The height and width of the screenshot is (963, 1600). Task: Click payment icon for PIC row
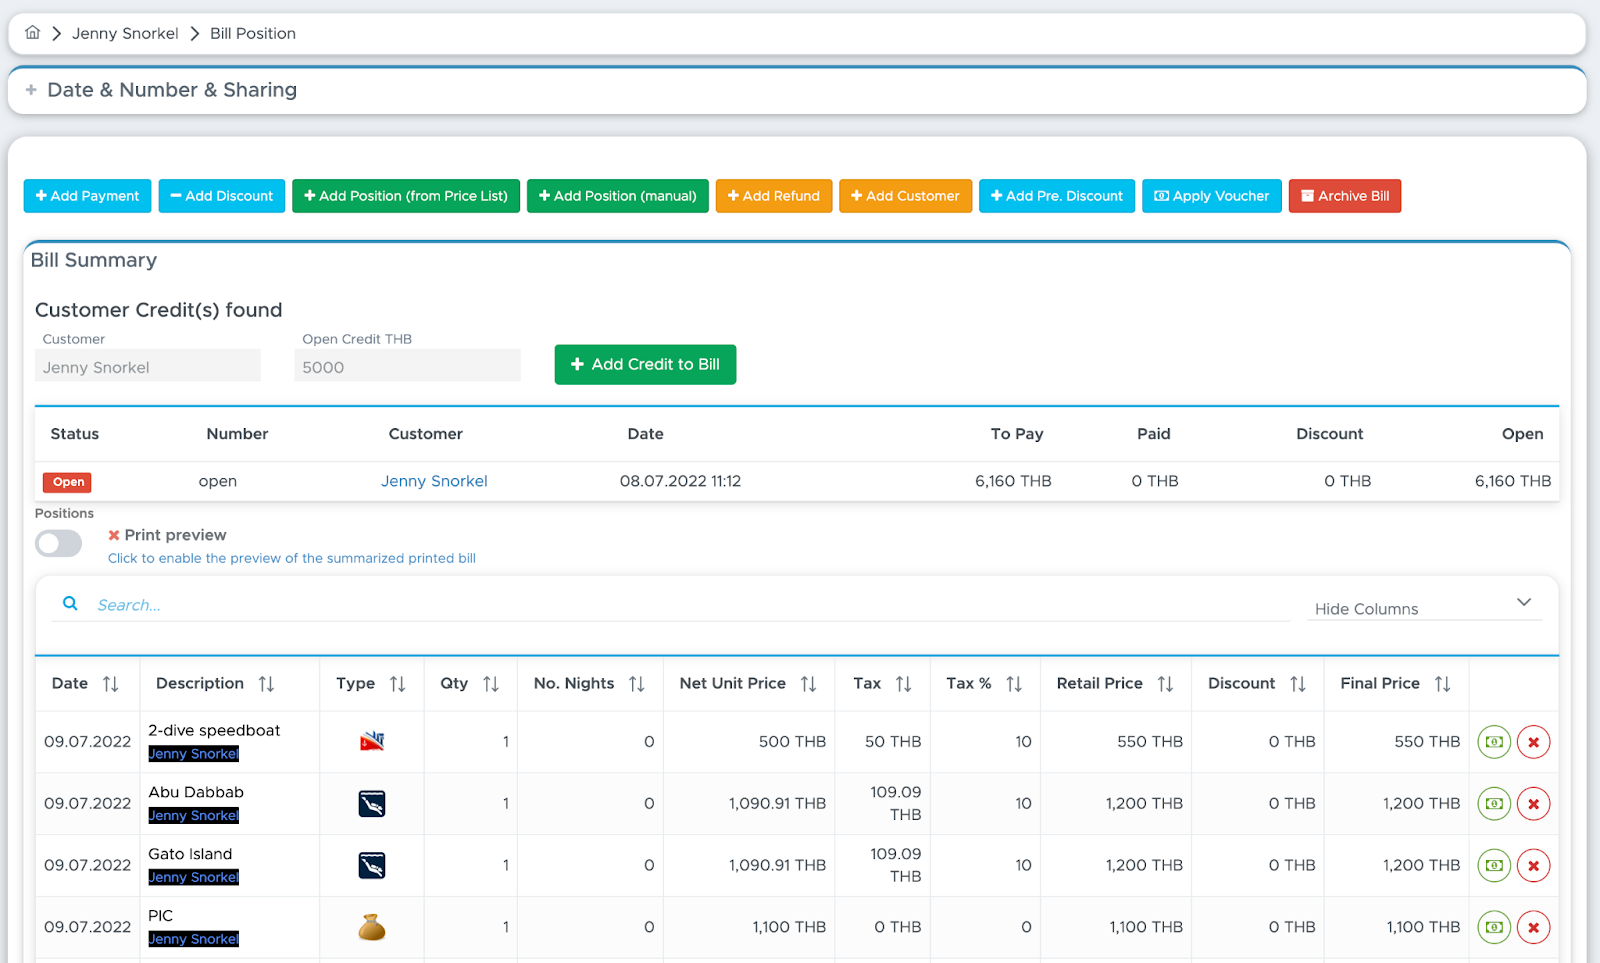(x=1494, y=928)
